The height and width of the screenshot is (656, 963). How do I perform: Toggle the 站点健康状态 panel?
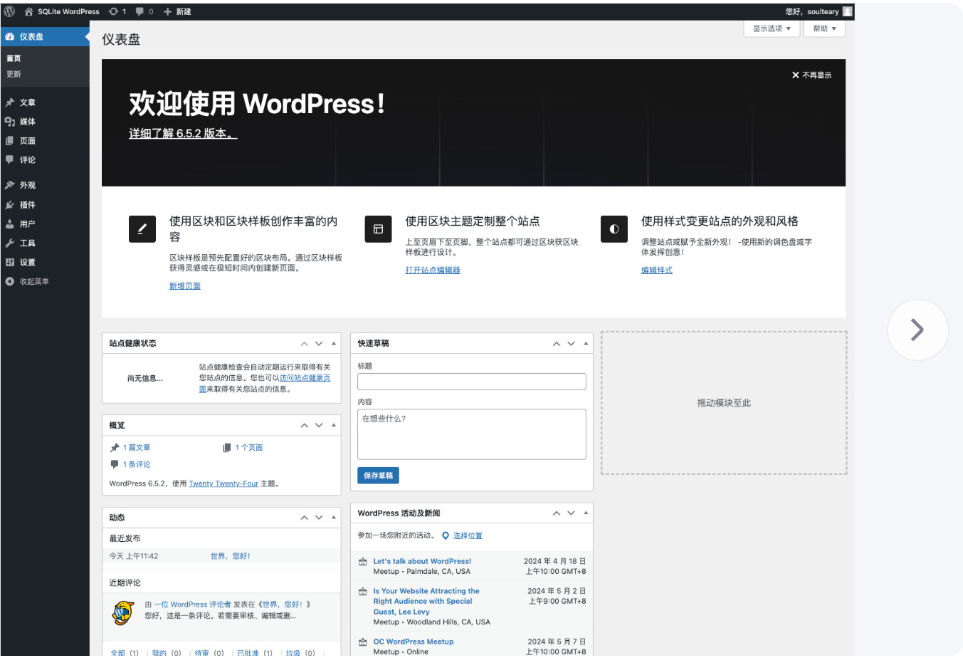tap(333, 344)
